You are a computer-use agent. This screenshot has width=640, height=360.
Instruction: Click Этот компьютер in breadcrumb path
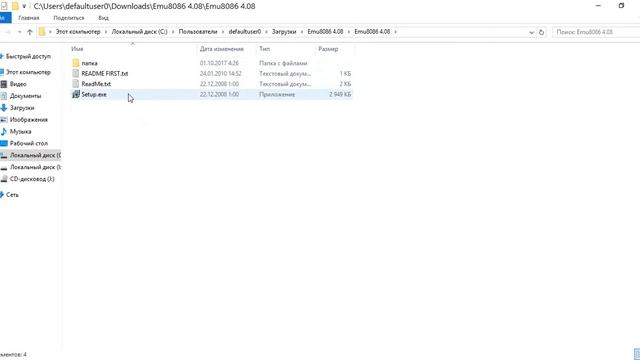pyautogui.click(x=78, y=31)
